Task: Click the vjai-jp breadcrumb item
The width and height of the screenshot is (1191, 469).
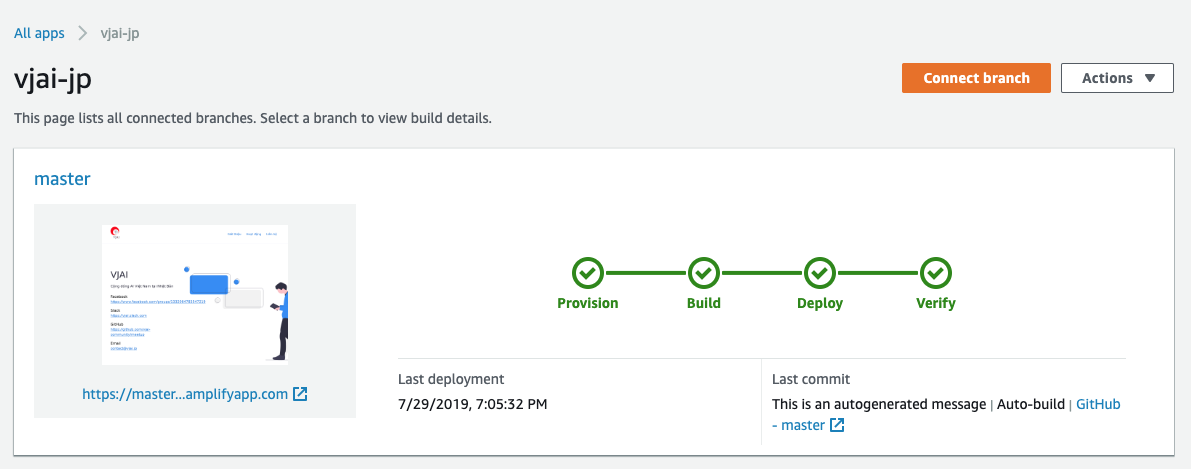Action: [120, 33]
